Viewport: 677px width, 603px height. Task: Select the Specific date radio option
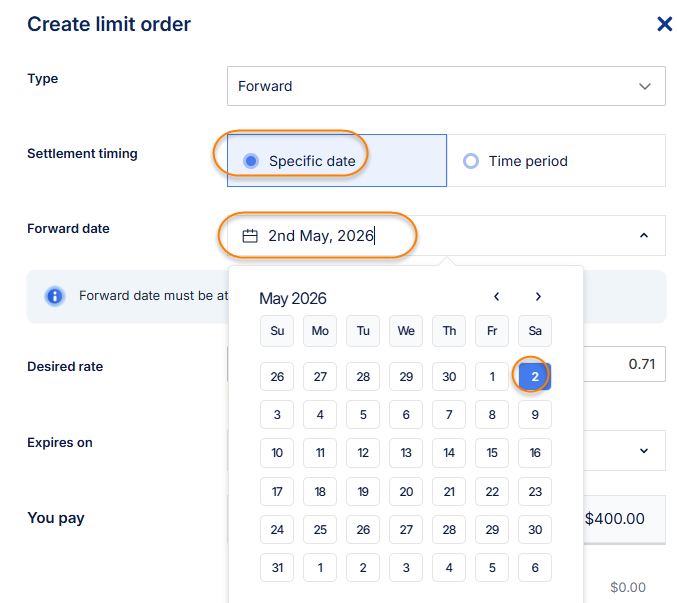pos(250,161)
